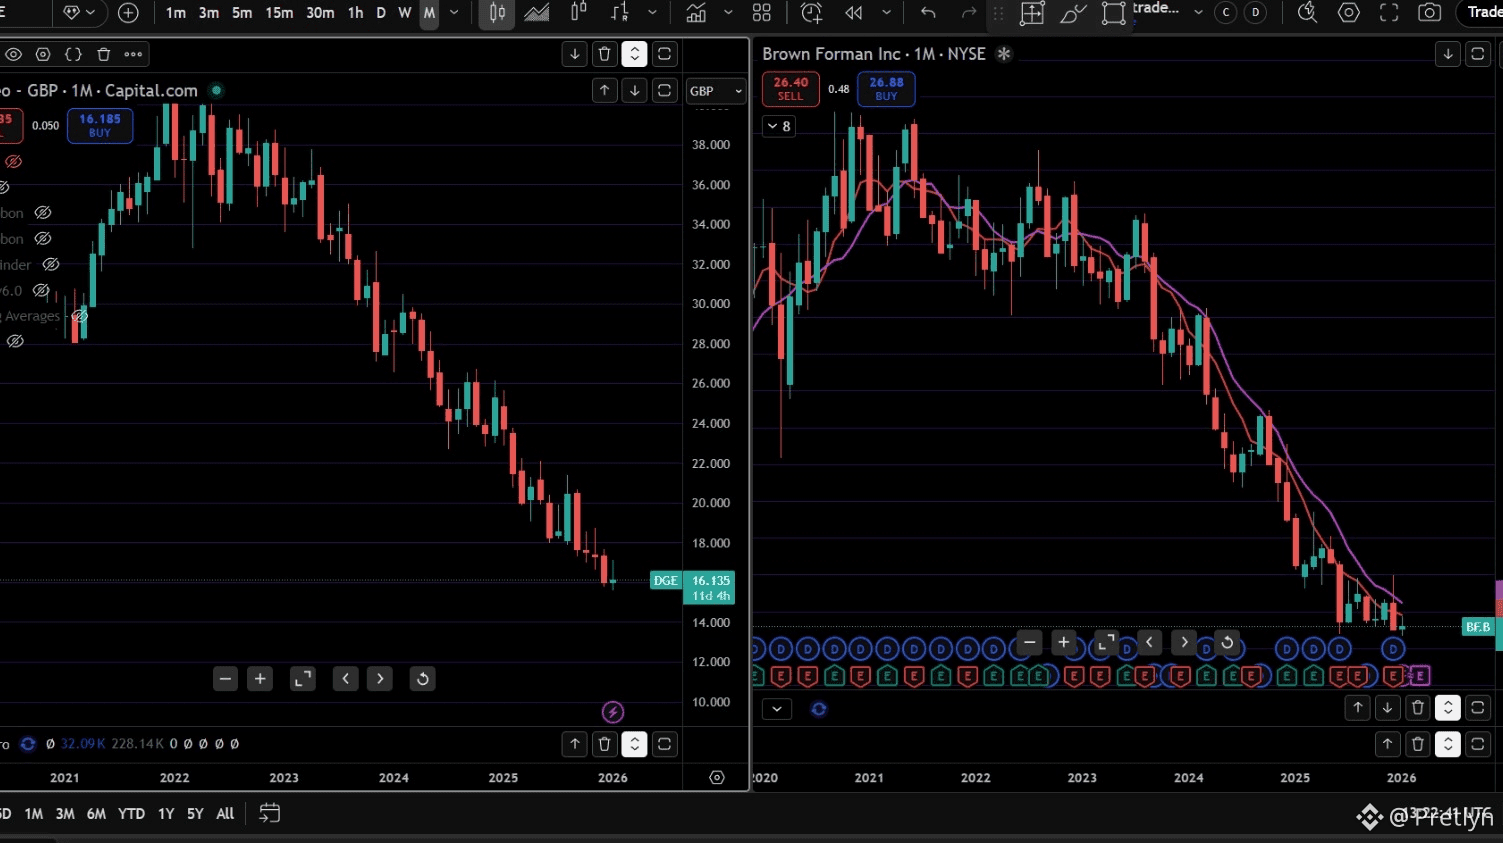The height and width of the screenshot is (843, 1503).
Task: Open the layout grid selector icon
Action: pos(762,13)
